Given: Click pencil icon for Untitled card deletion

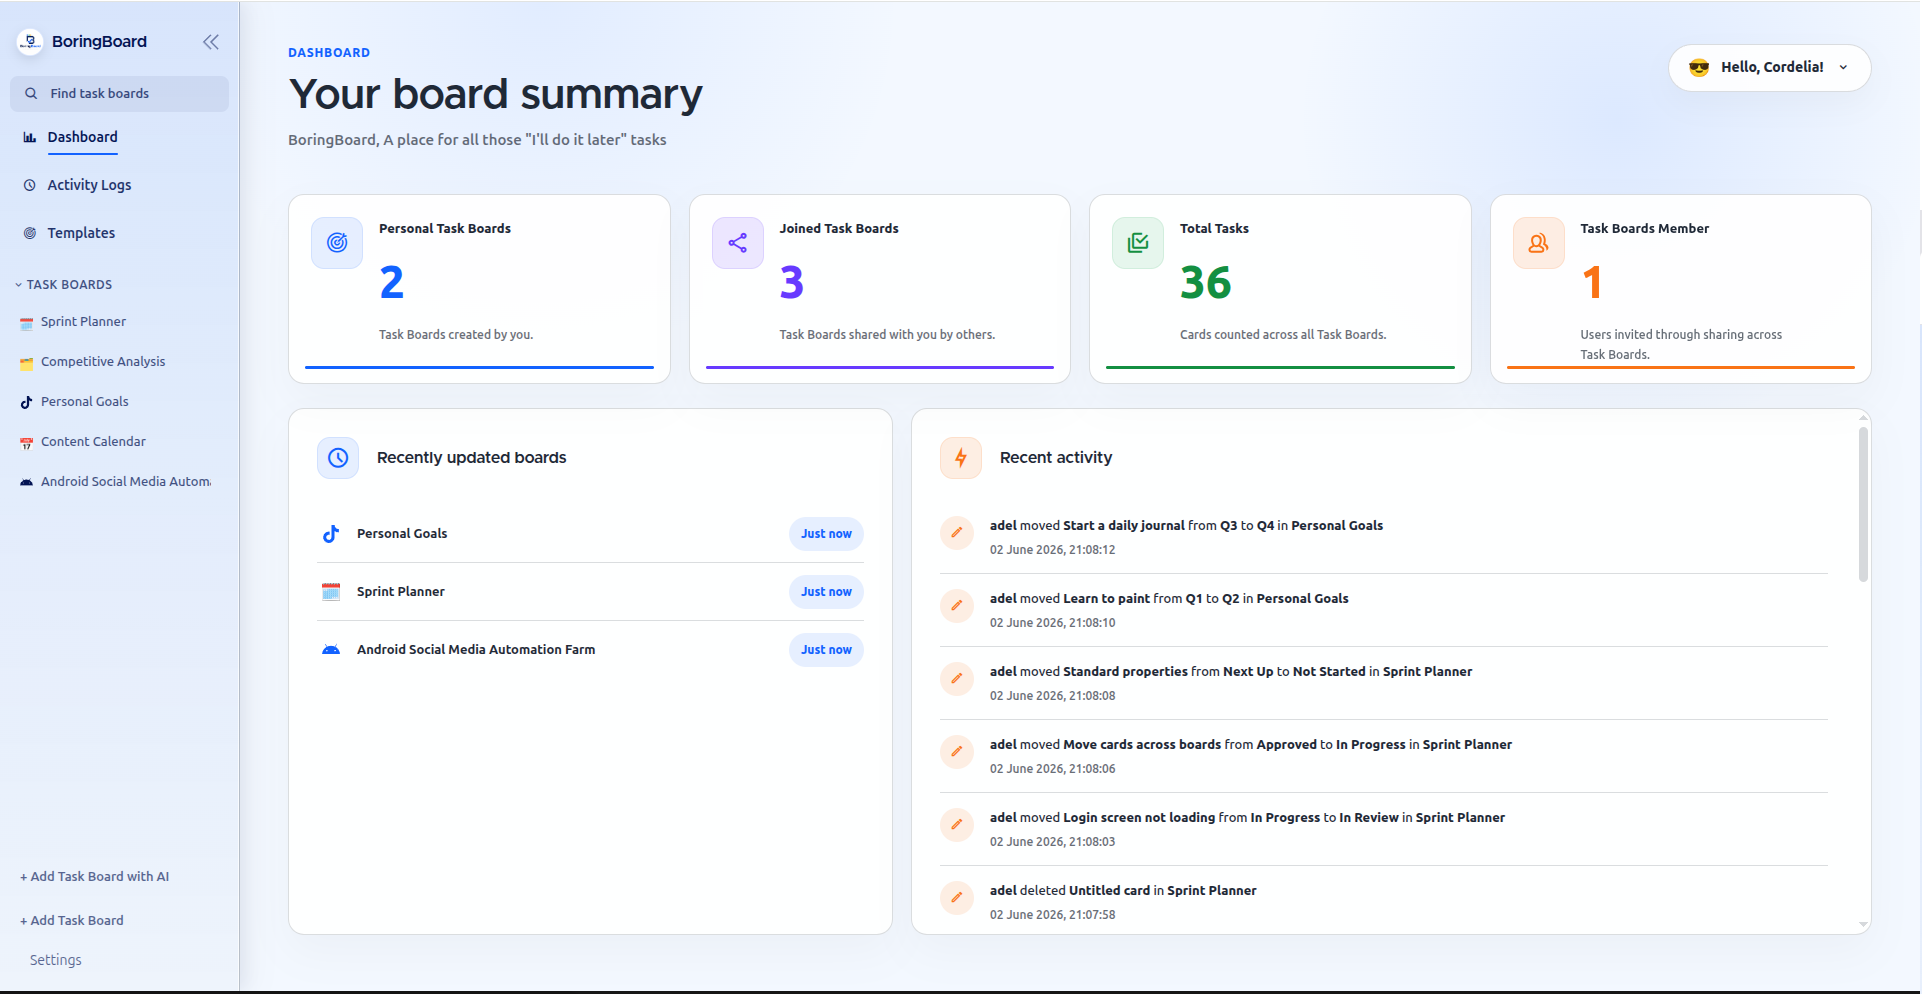Looking at the screenshot, I should coord(957,898).
